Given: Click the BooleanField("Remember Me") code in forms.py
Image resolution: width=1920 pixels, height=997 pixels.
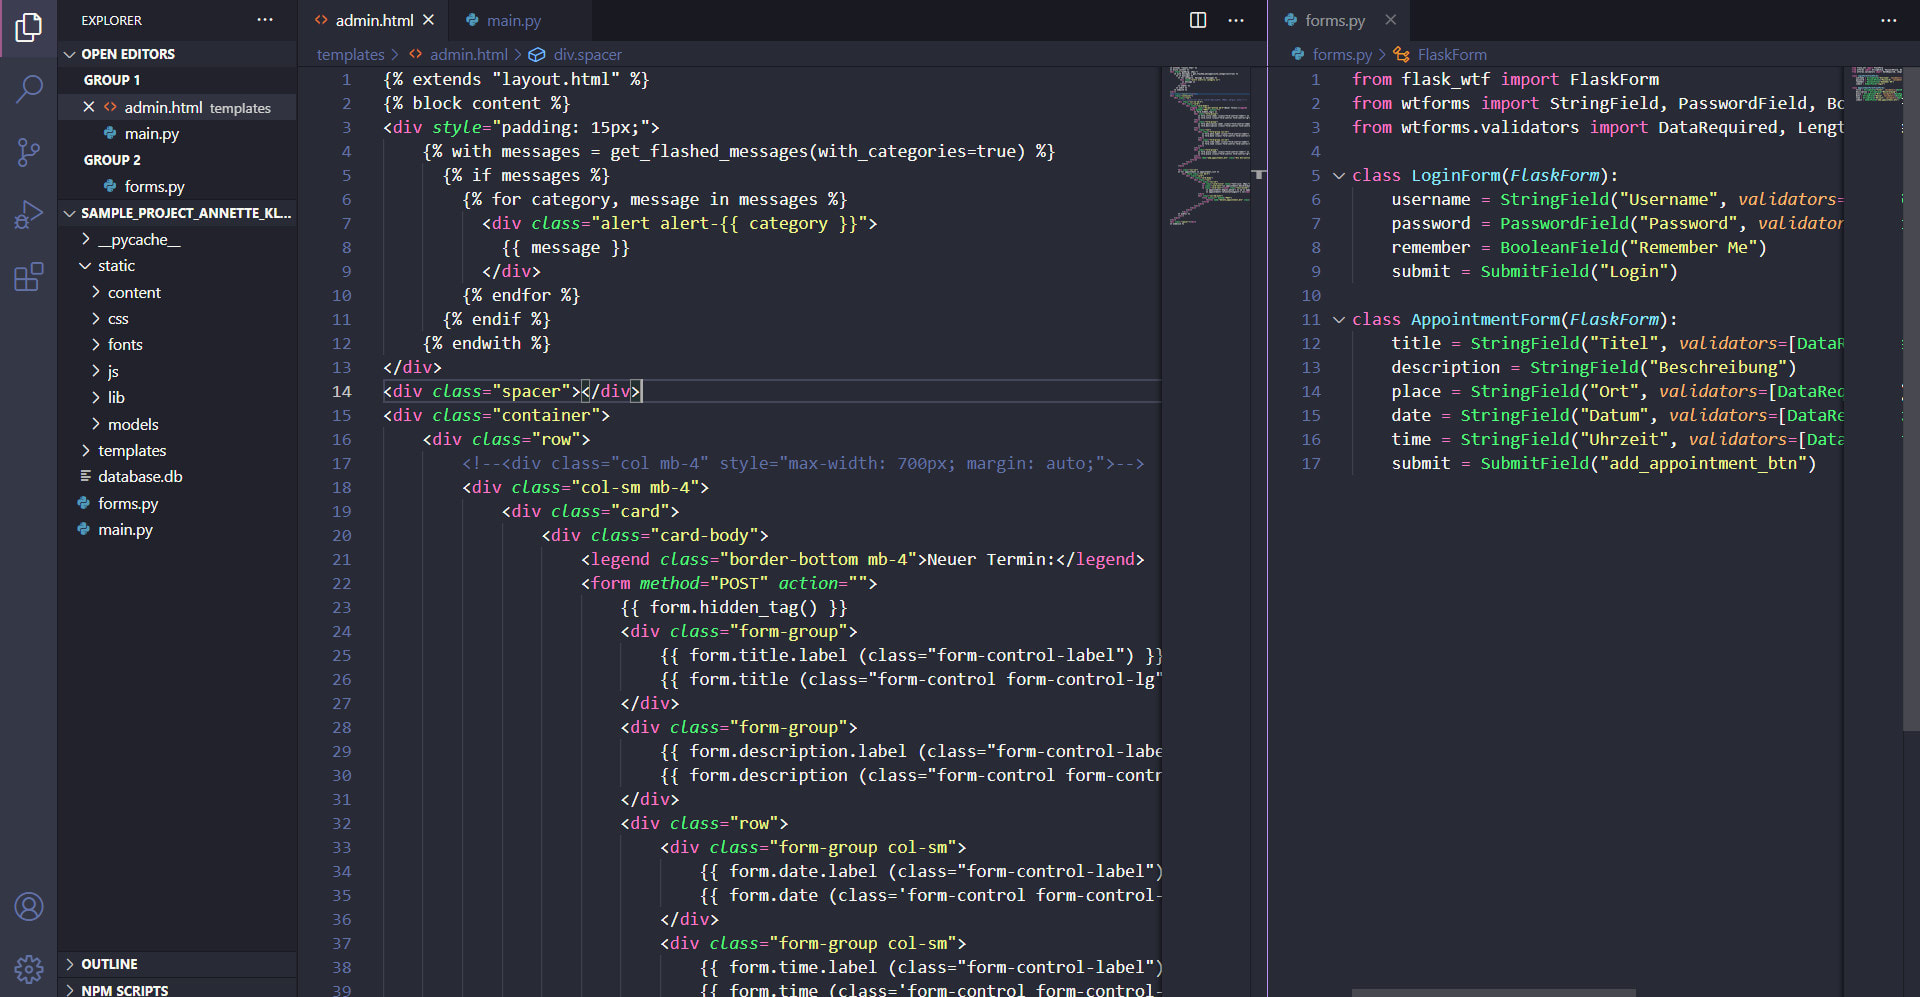Looking at the screenshot, I should [x=1633, y=248].
